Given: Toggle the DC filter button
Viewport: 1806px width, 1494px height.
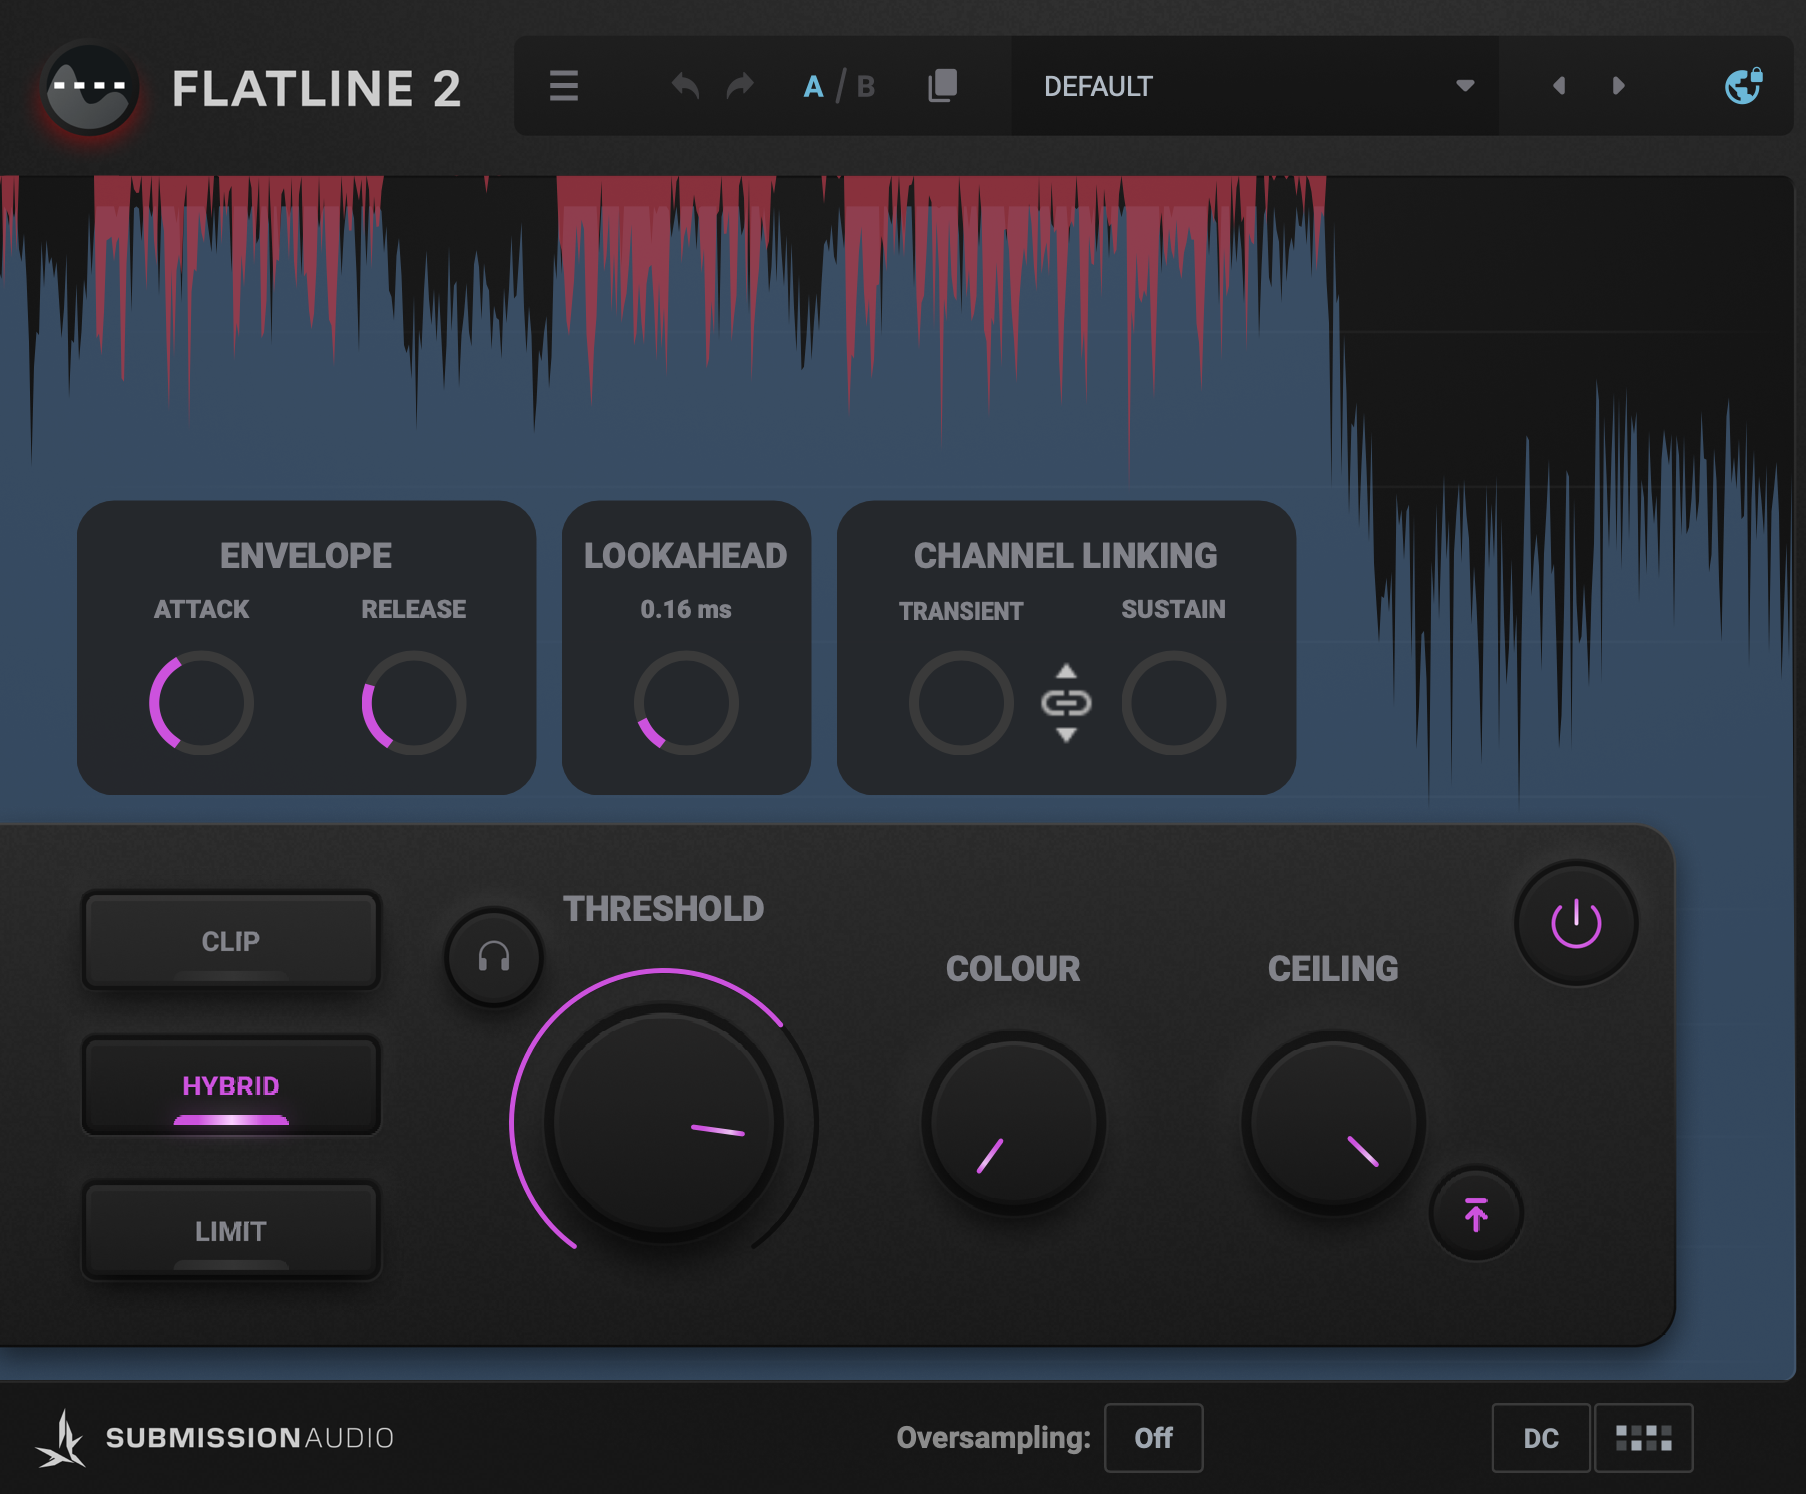Looking at the screenshot, I should pyautogui.click(x=1540, y=1439).
